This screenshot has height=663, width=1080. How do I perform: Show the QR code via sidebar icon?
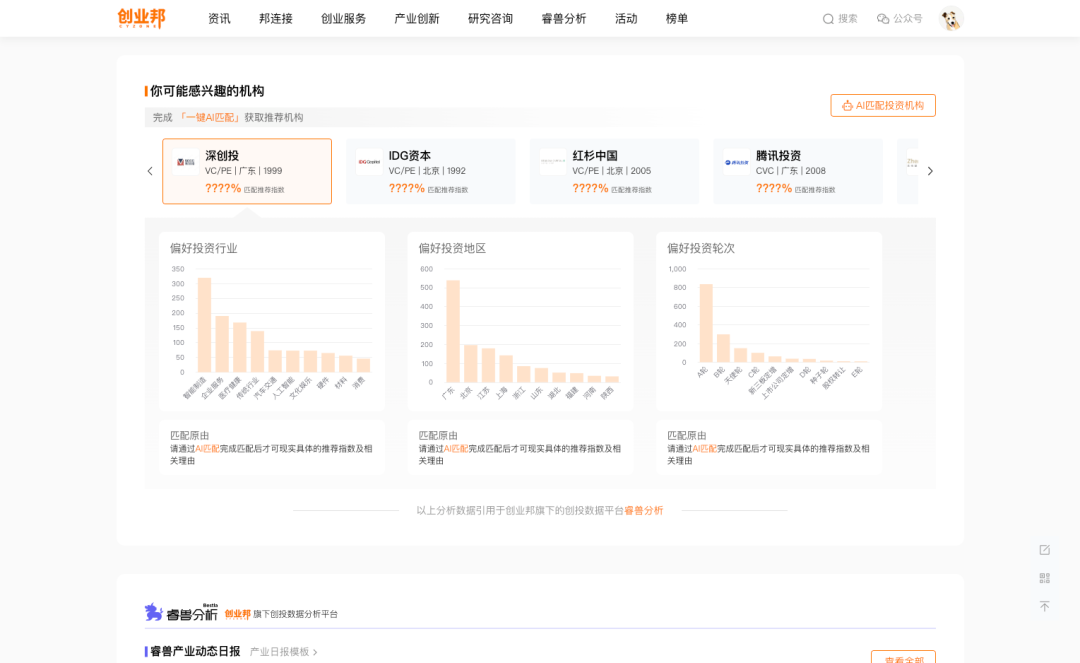click(x=1044, y=577)
